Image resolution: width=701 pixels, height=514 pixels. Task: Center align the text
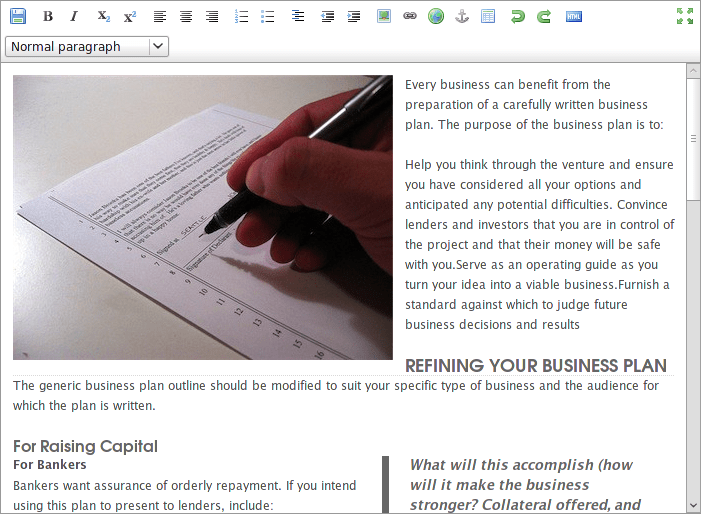[186, 17]
